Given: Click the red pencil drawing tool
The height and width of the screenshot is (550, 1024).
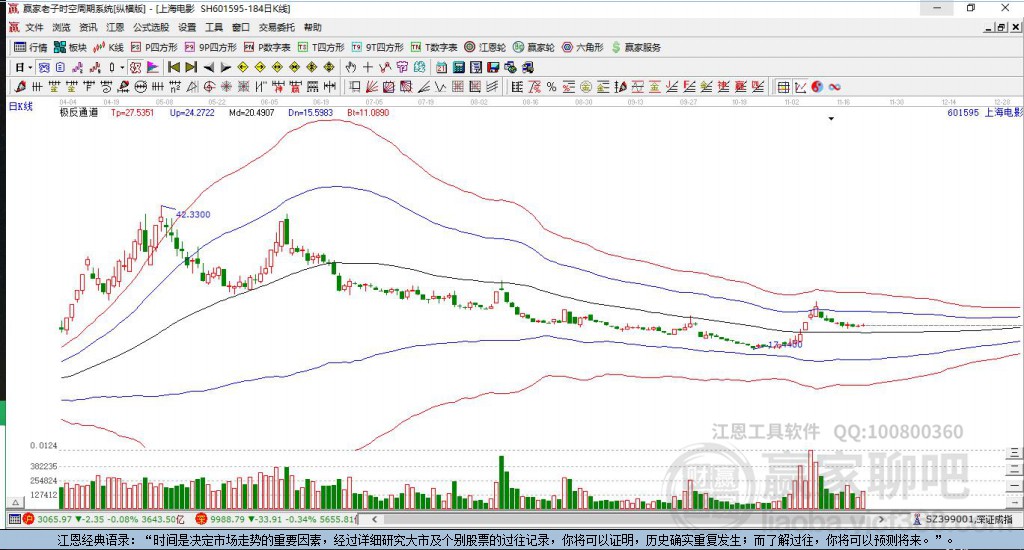Looking at the screenshot, I should point(20,87).
